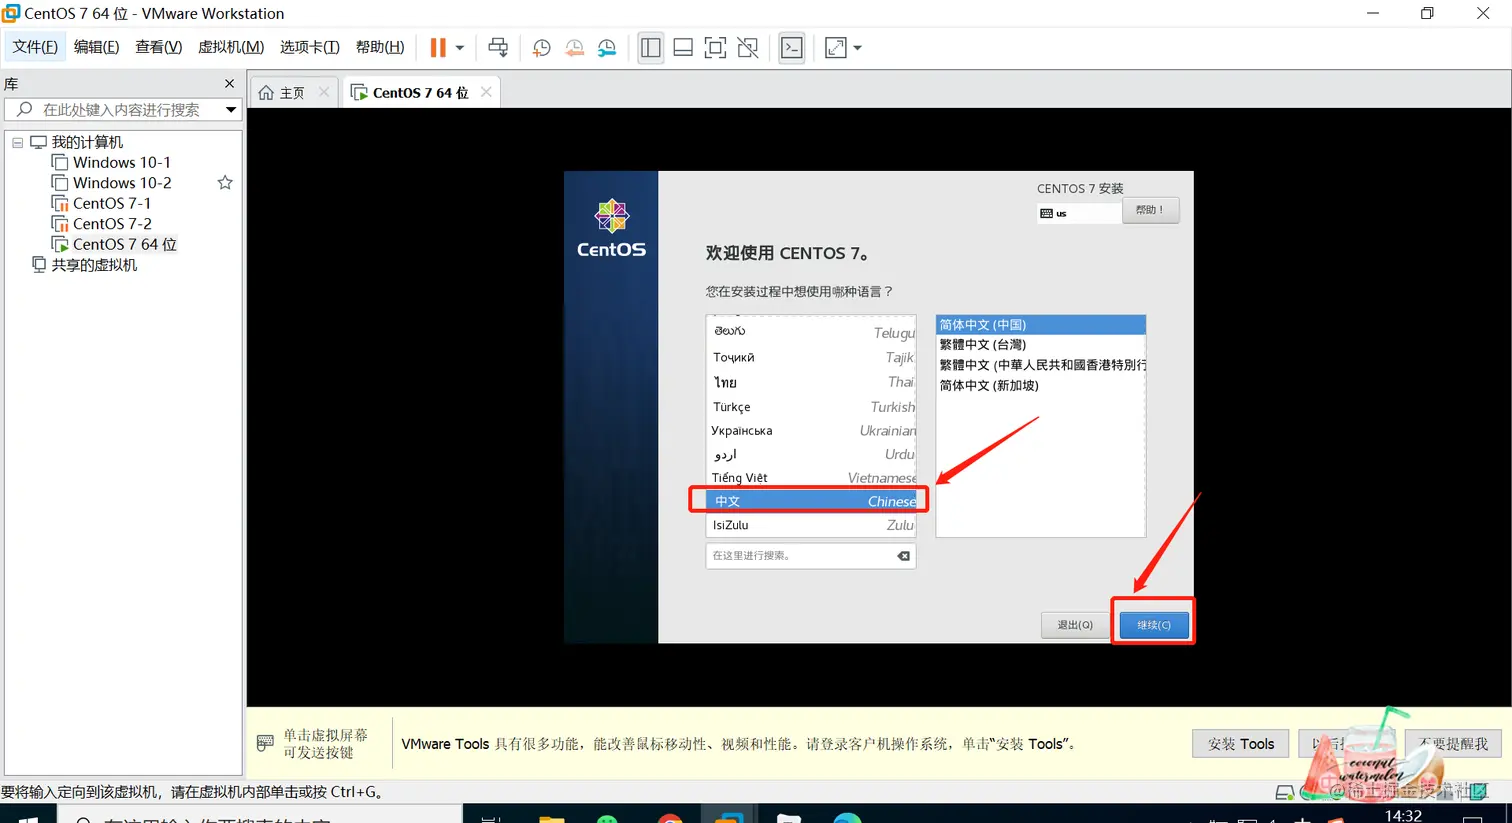The image size is (1512, 823).
Task: Clear the language search field
Action: pyautogui.click(x=904, y=556)
